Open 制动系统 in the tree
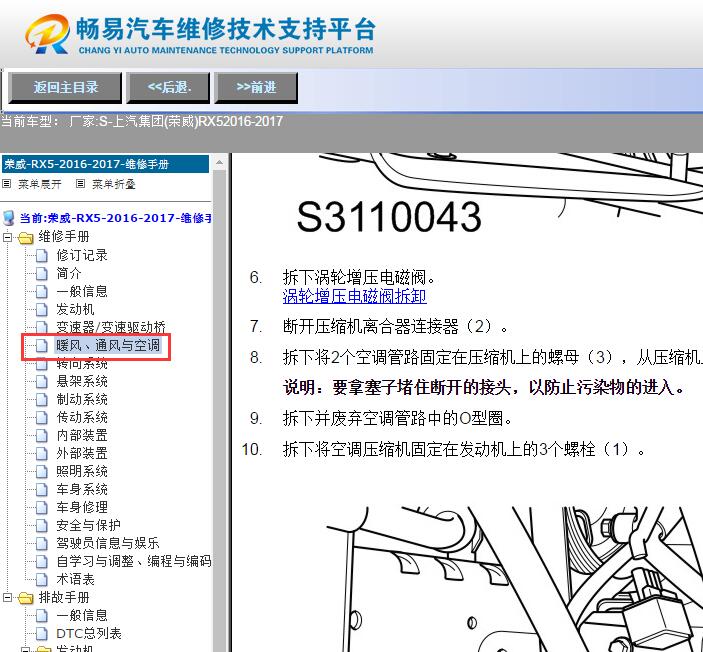The height and width of the screenshot is (652, 703). [x=82, y=400]
